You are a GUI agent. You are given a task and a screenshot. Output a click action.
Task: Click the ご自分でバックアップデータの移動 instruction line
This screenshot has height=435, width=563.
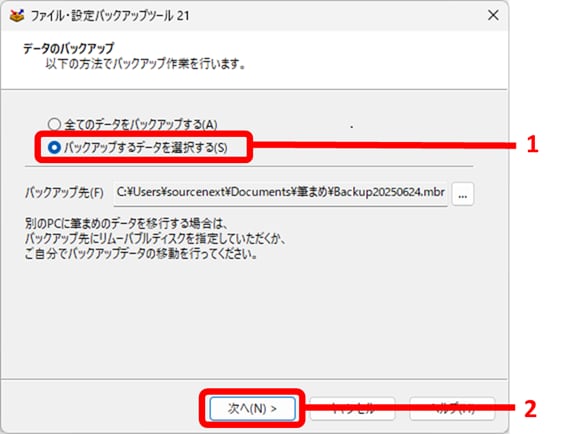(141, 254)
